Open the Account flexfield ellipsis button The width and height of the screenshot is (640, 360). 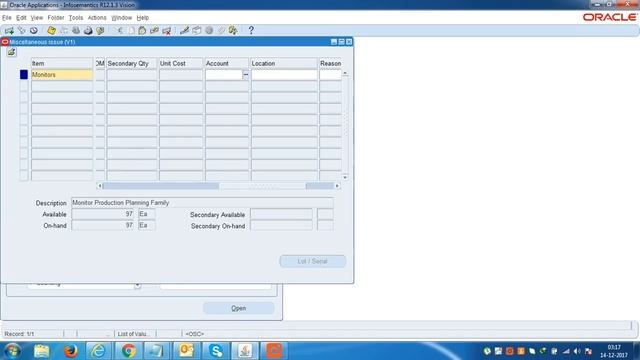tap(246, 75)
